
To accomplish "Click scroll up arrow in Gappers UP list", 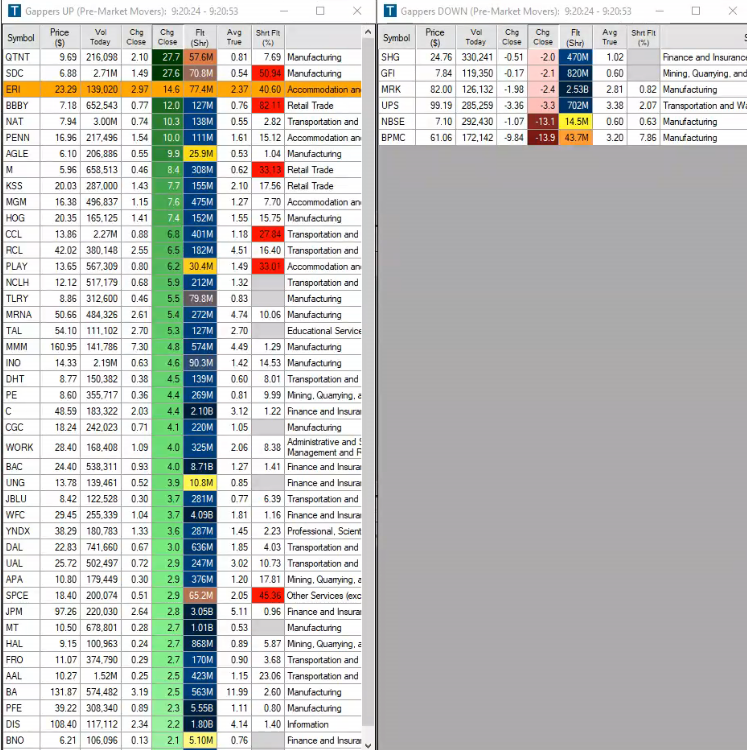I will click(x=367, y=32).
